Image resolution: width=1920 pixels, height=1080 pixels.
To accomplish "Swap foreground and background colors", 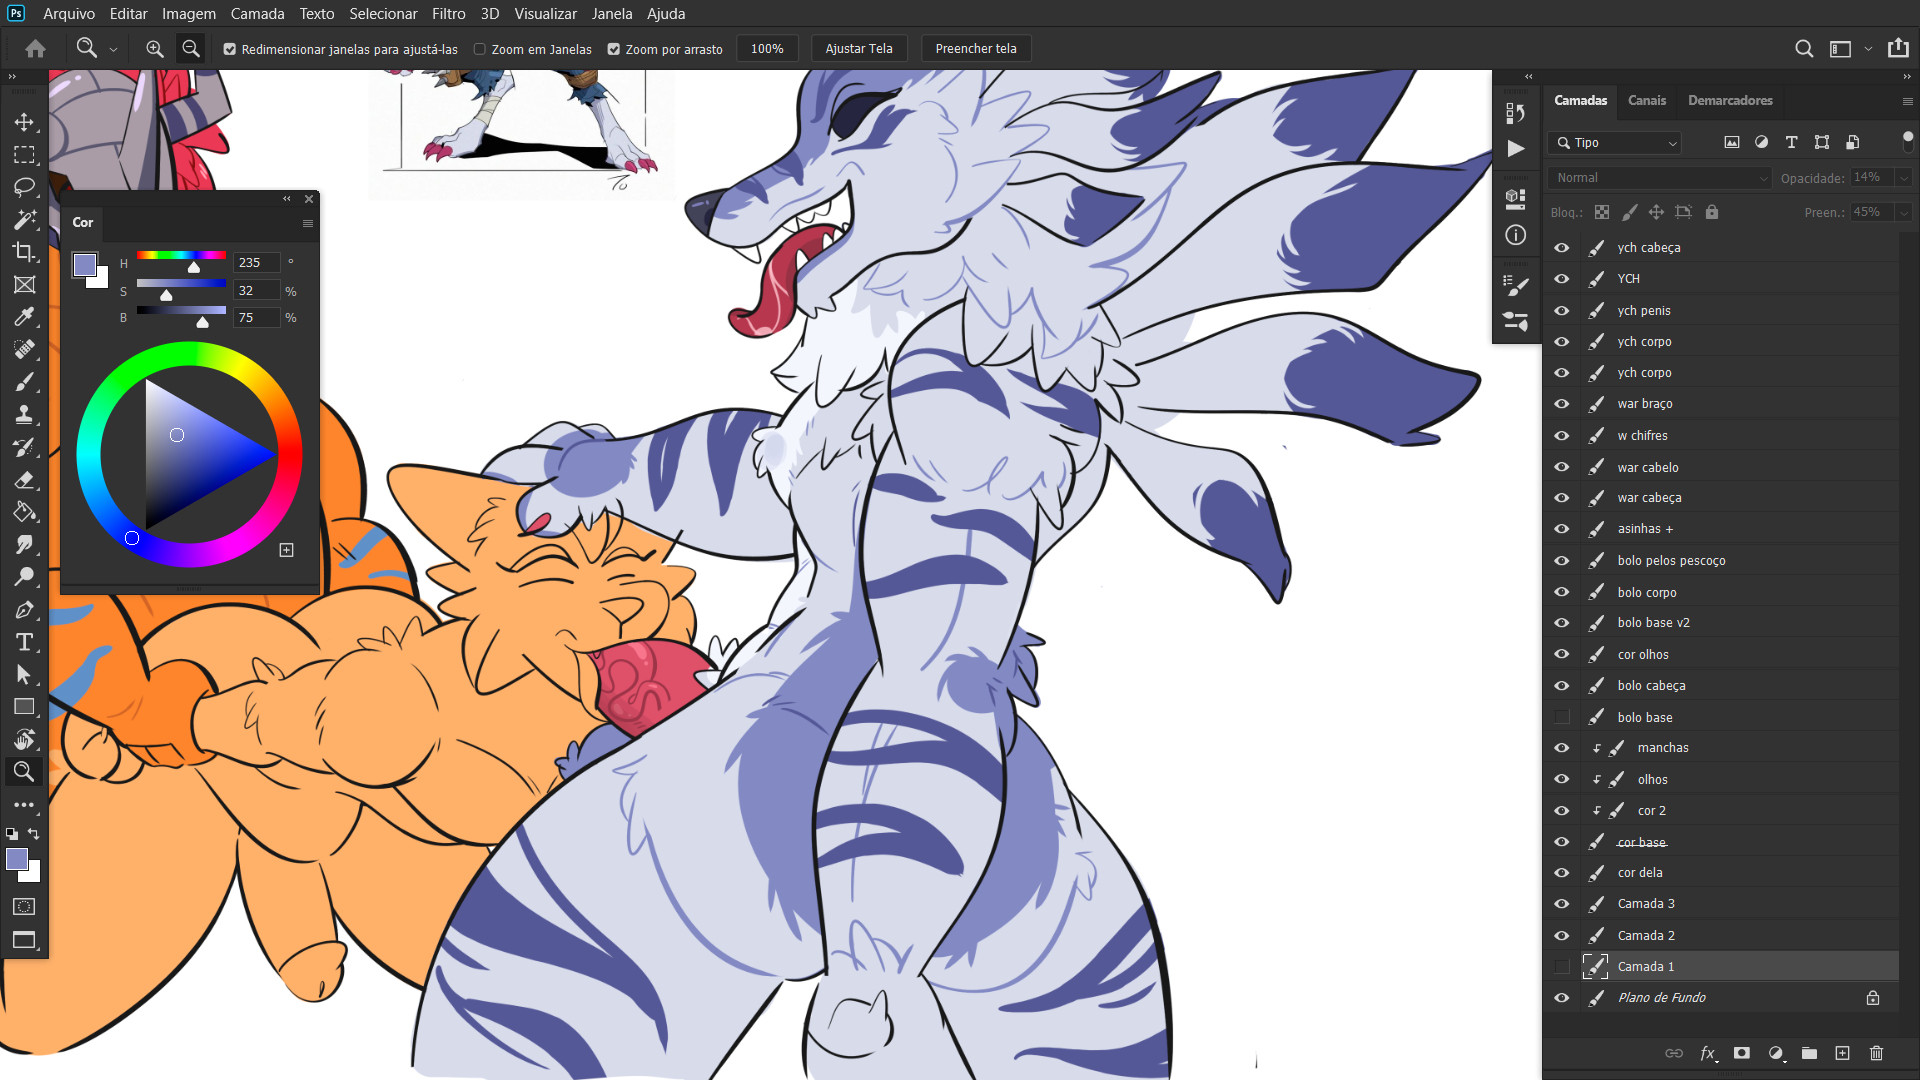I will tap(34, 833).
